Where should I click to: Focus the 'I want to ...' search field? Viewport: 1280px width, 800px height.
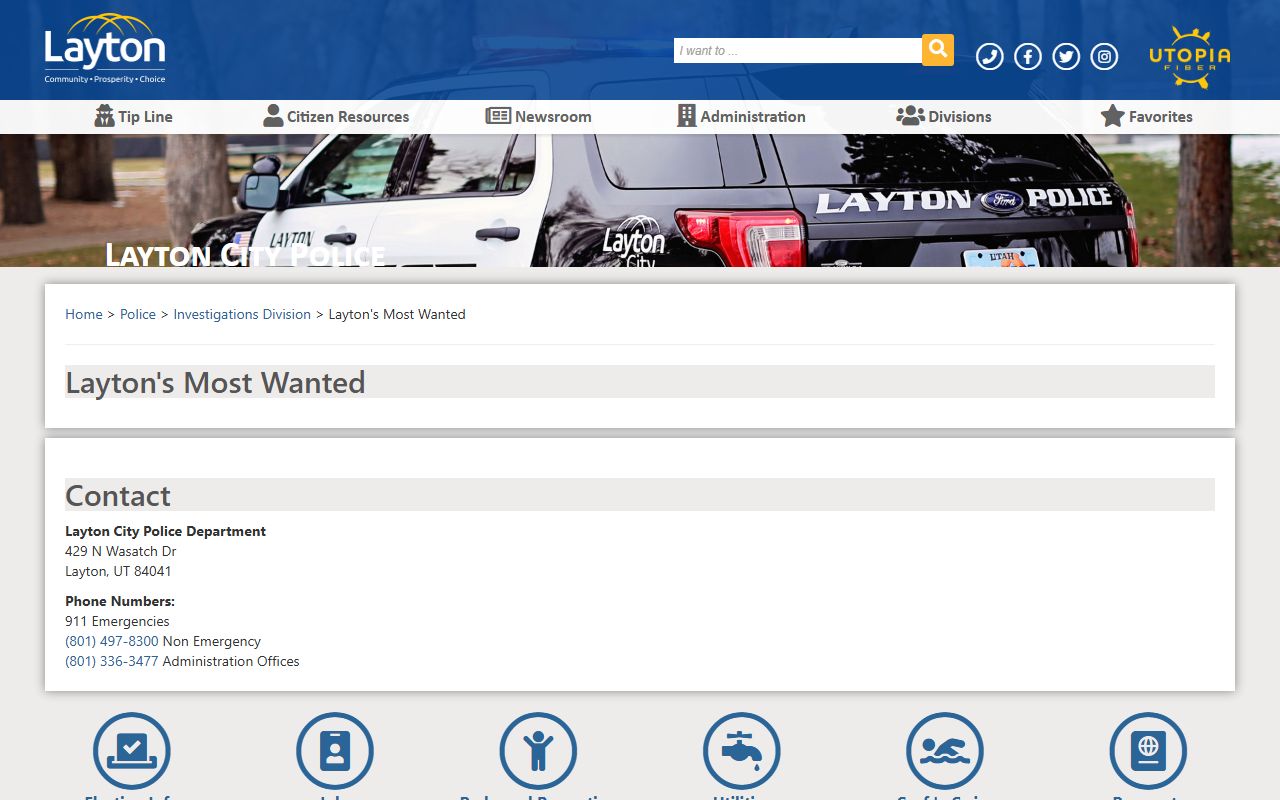click(798, 50)
